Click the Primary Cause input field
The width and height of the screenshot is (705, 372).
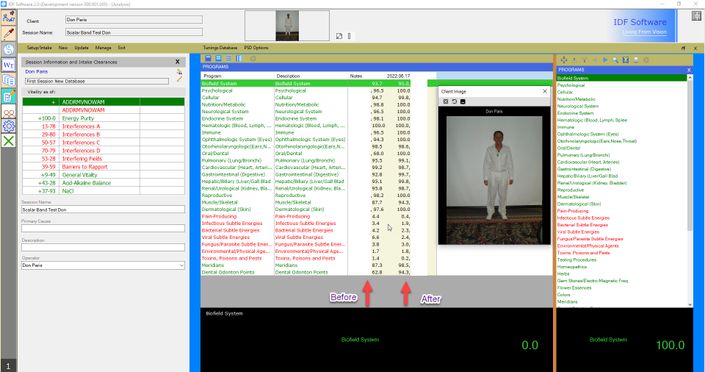pos(103,228)
